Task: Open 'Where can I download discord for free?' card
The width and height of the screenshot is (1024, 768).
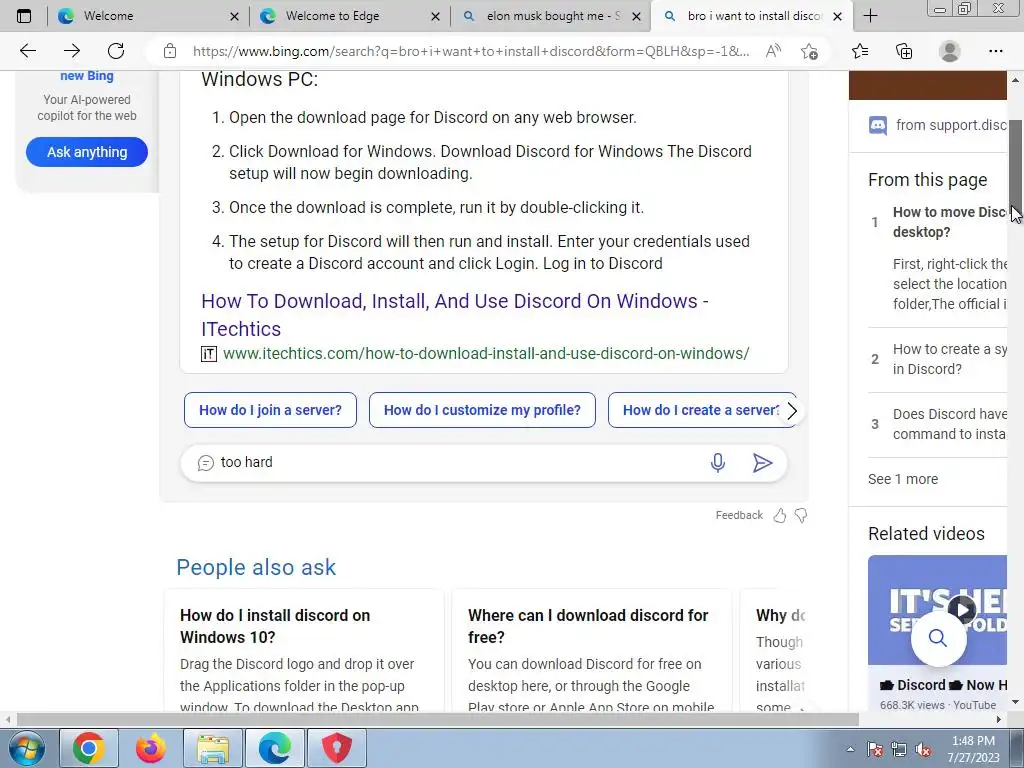Action: coord(592,650)
